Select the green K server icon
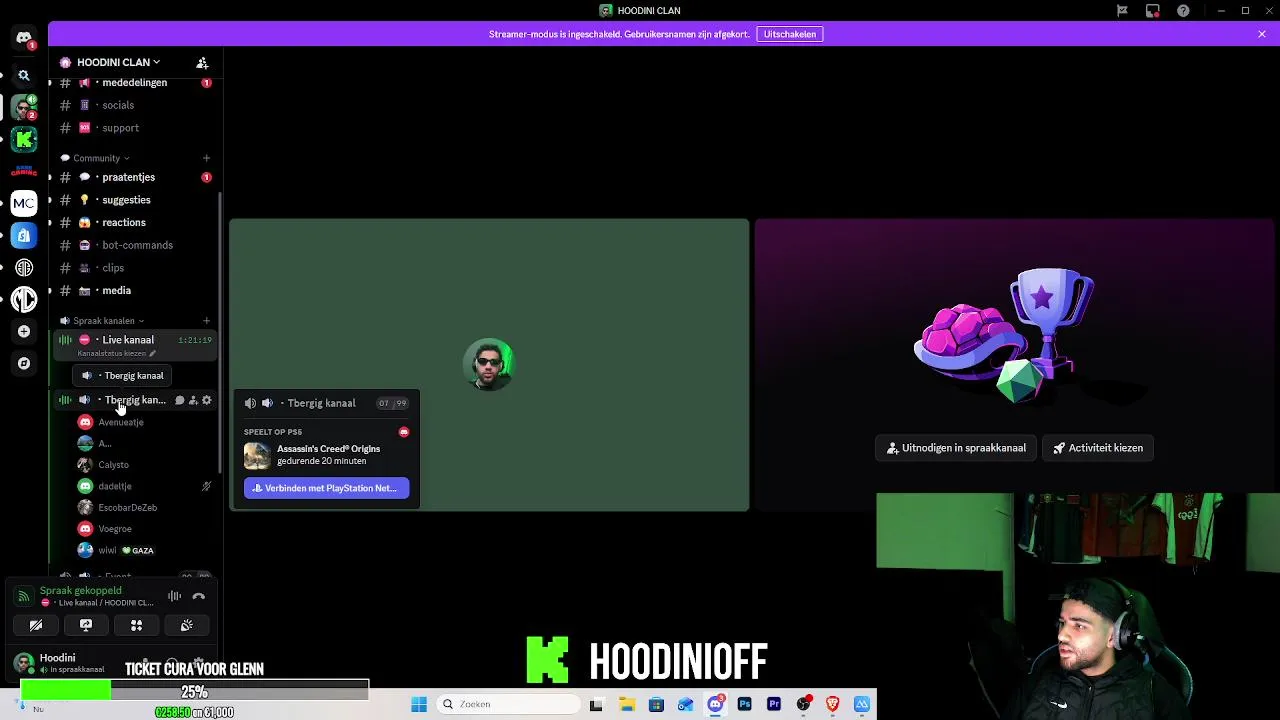The height and width of the screenshot is (720, 1280). click(x=24, y=139)
